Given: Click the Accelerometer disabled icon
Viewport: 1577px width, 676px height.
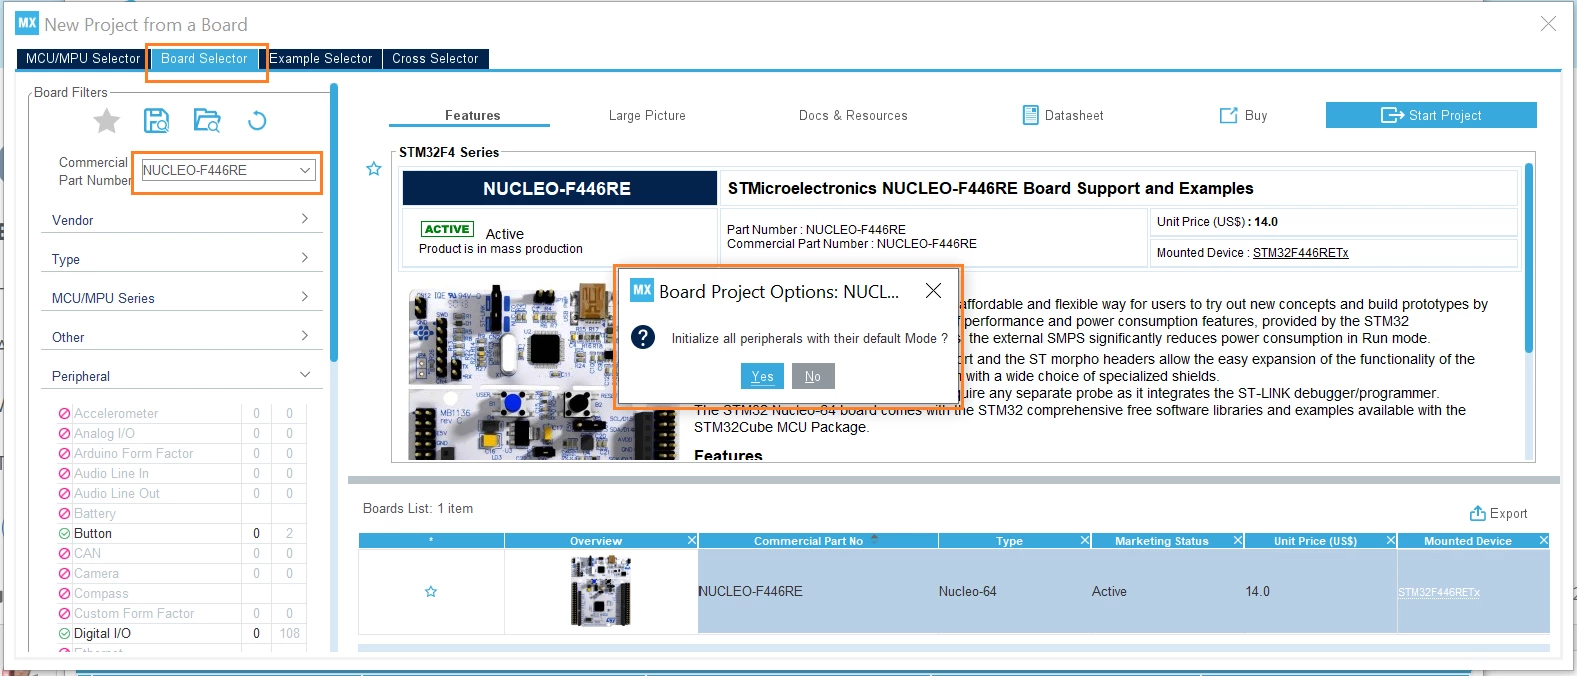Looking at the screenshot, I should (x=64, y=413).
